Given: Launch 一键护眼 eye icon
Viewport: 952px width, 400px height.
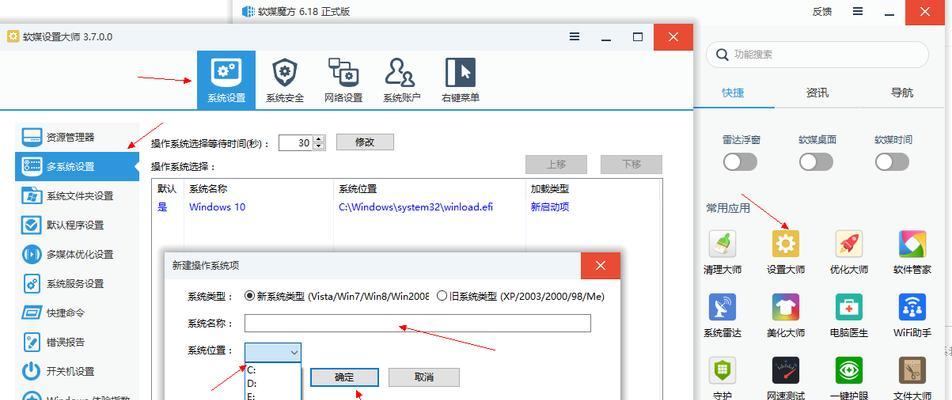Looking at the screenshot, I should (849, 370).
